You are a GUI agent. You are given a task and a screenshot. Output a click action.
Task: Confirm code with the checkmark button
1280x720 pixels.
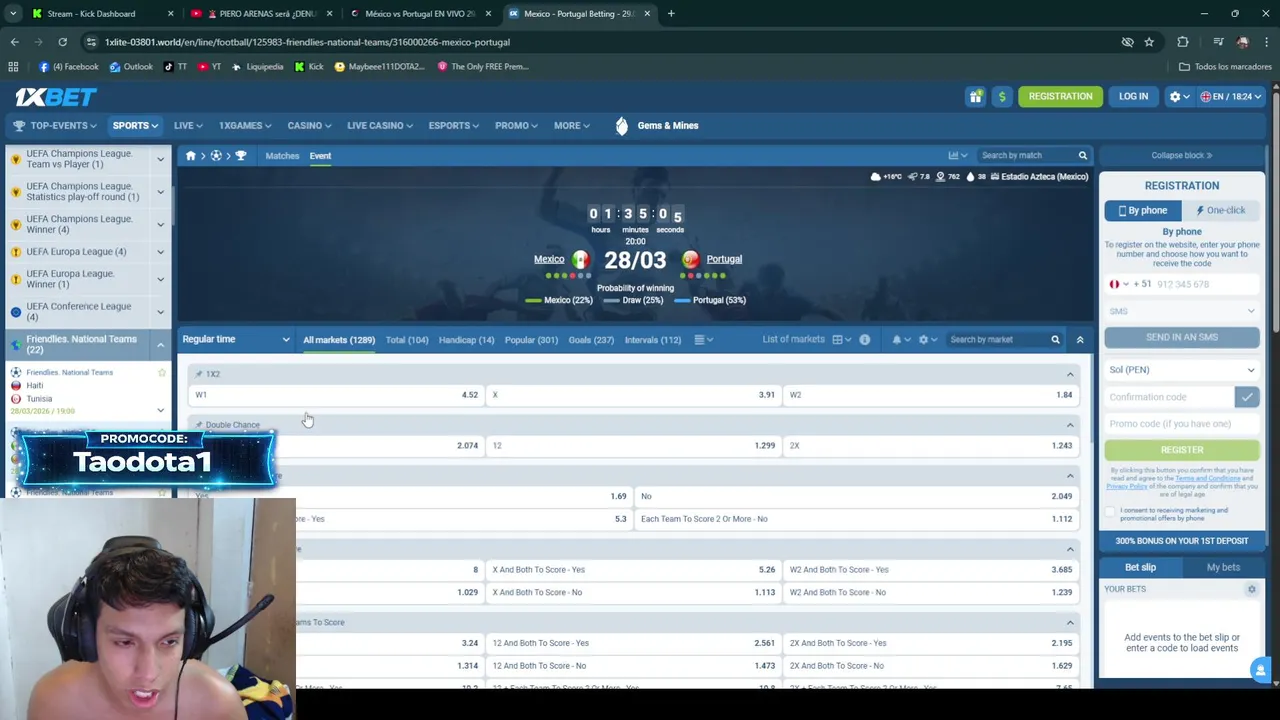point(1247,397)
